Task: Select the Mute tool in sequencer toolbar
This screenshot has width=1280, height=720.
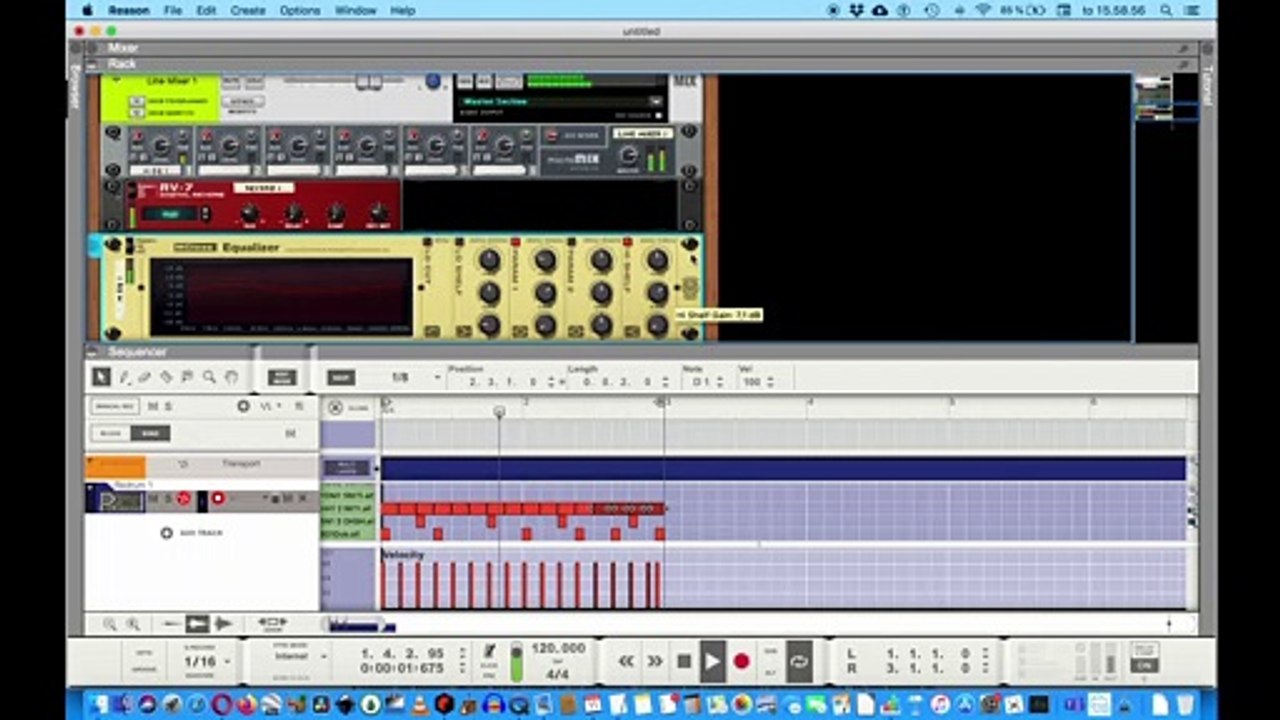Action: tap(187, 377)
